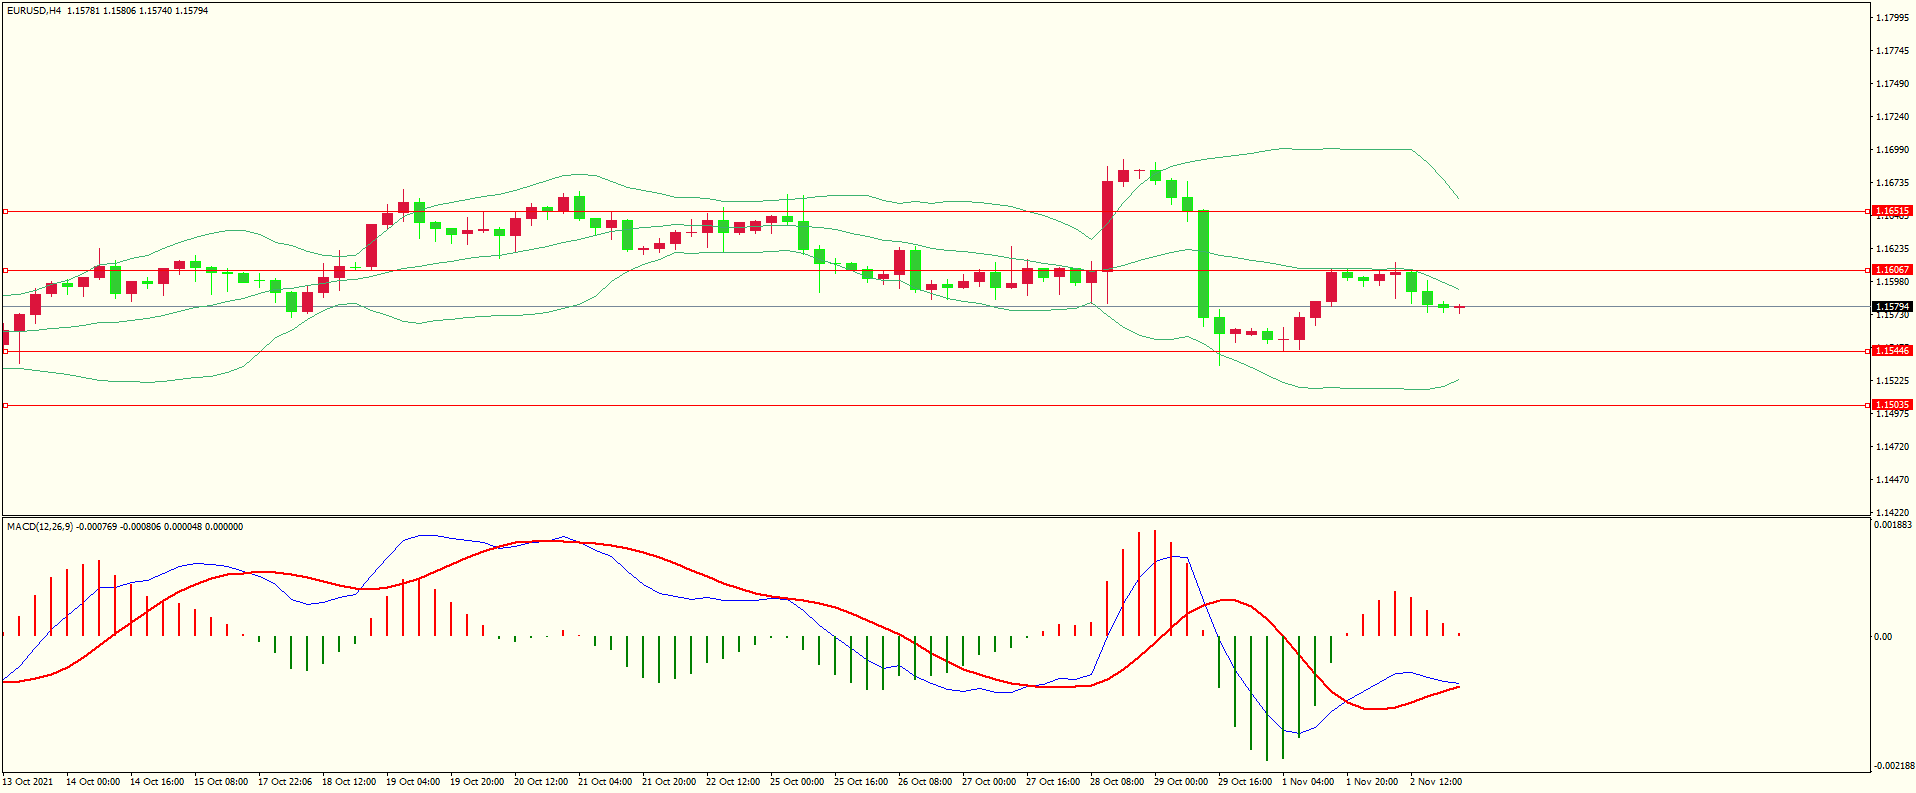Click the 14 Oct 00:00 time label

pos(93,782)
